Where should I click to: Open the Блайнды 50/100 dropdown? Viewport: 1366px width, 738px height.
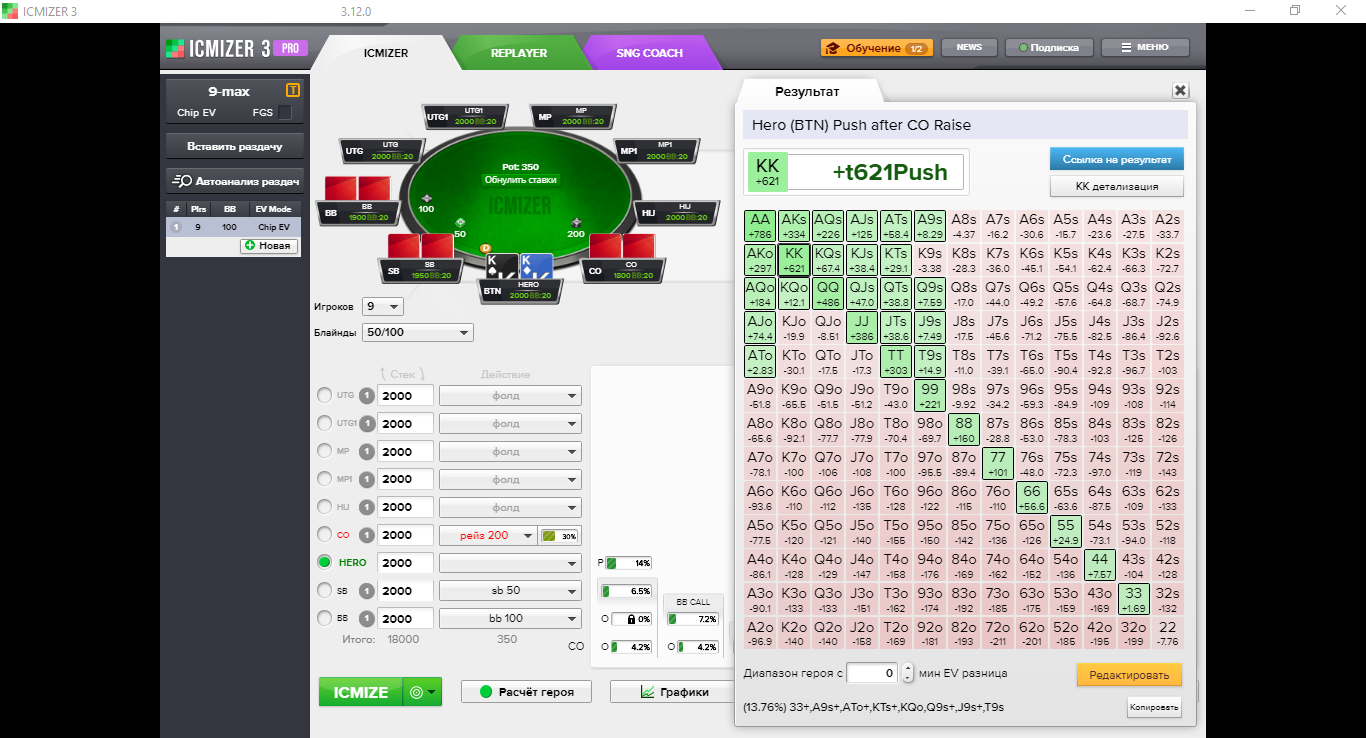418,333
